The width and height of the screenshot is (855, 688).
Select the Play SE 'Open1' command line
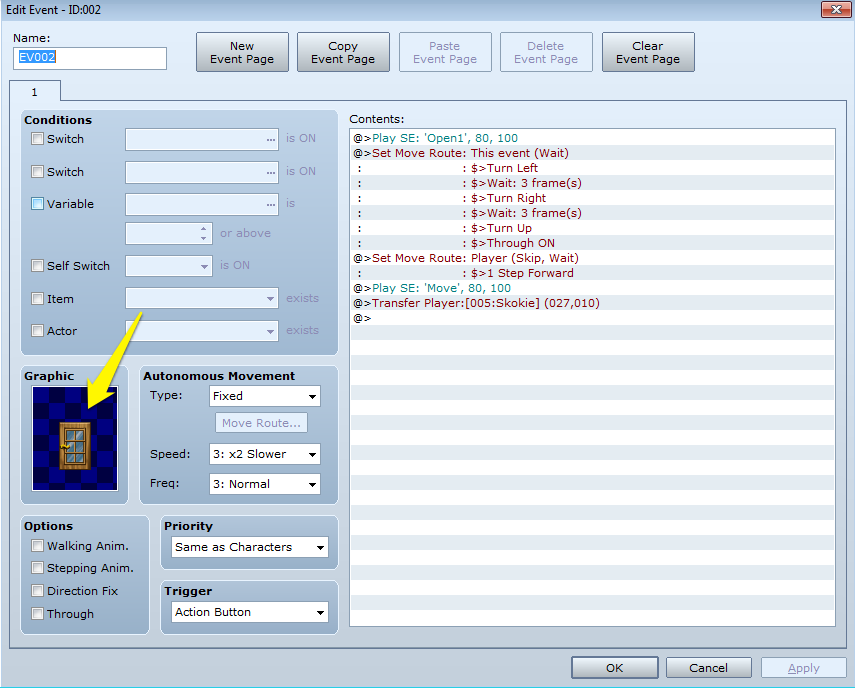coord(593,138)
